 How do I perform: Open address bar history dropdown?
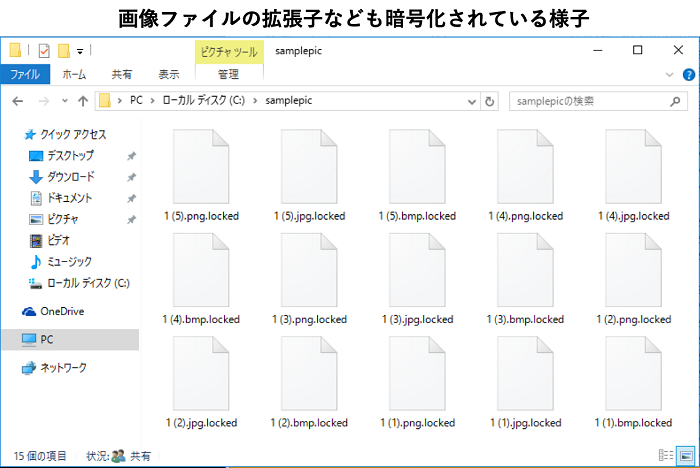pos(471,101)
